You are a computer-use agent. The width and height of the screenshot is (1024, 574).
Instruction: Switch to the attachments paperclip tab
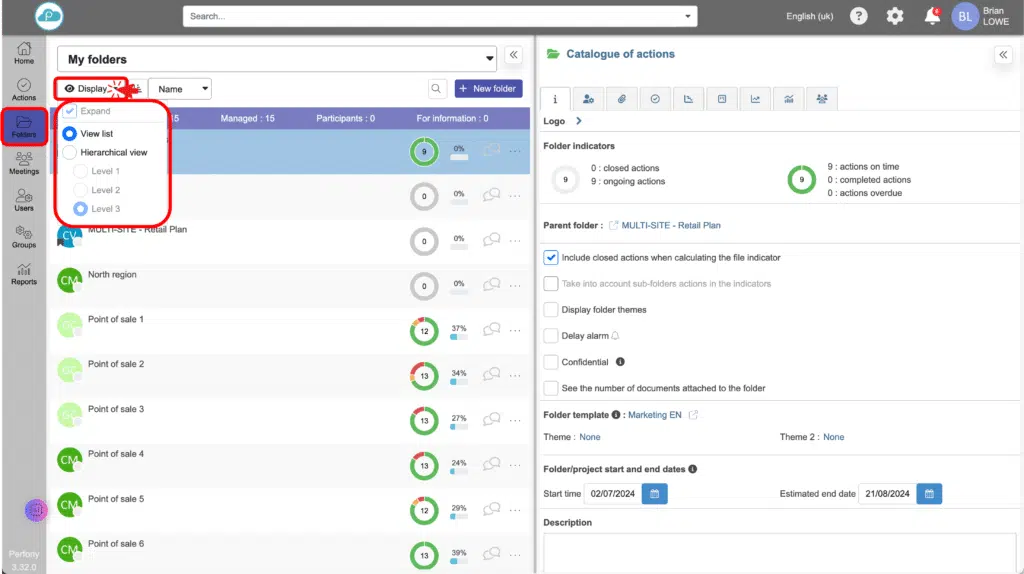point(621,98)
